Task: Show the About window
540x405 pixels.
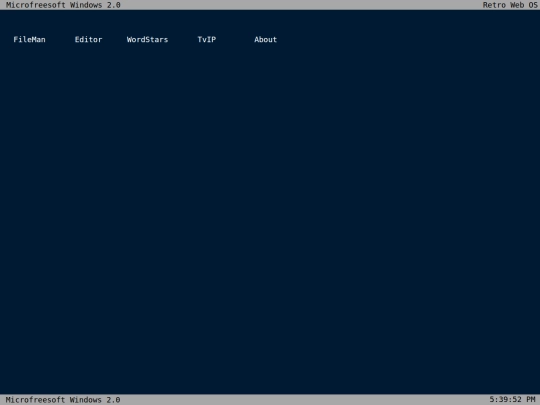Action: point(266,40)
